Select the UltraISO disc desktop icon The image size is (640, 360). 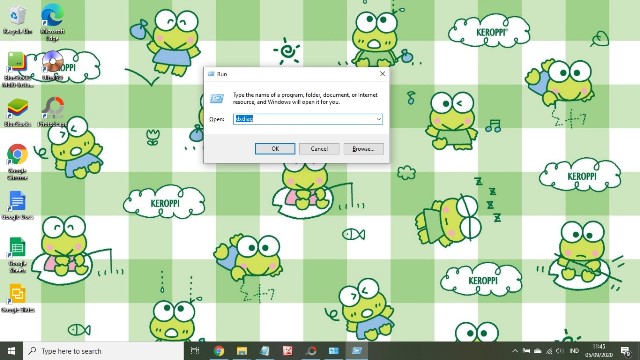coord(53,65)
